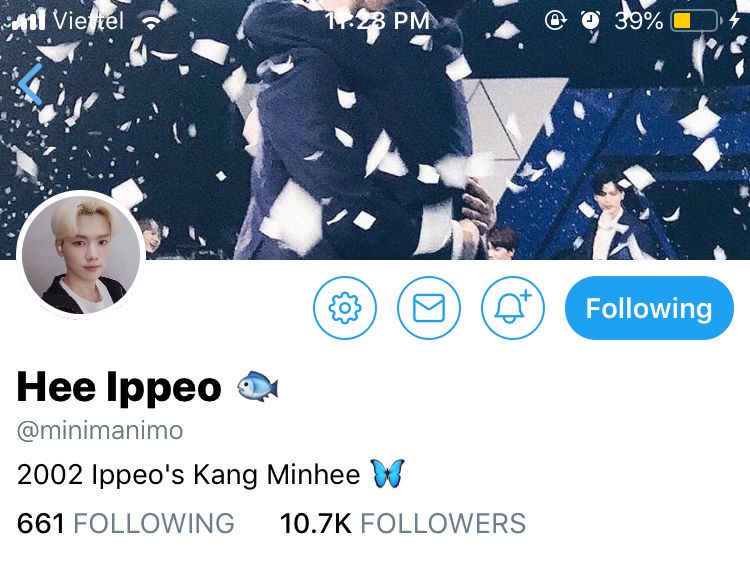The image size is (750, 566).
Task: Tap the Following button to unfollow
Action: coord(649,308)
